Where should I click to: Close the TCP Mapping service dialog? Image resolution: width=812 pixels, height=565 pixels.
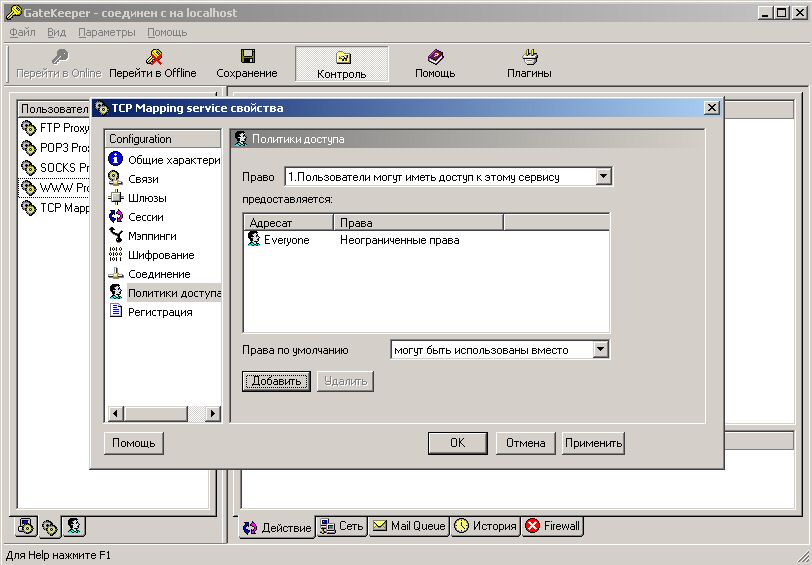coord(712,108)
